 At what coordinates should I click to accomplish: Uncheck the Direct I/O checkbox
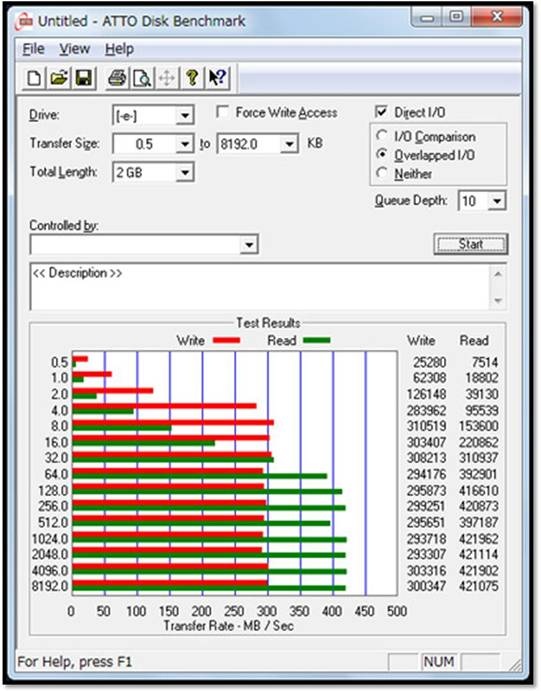click(382, 111)
